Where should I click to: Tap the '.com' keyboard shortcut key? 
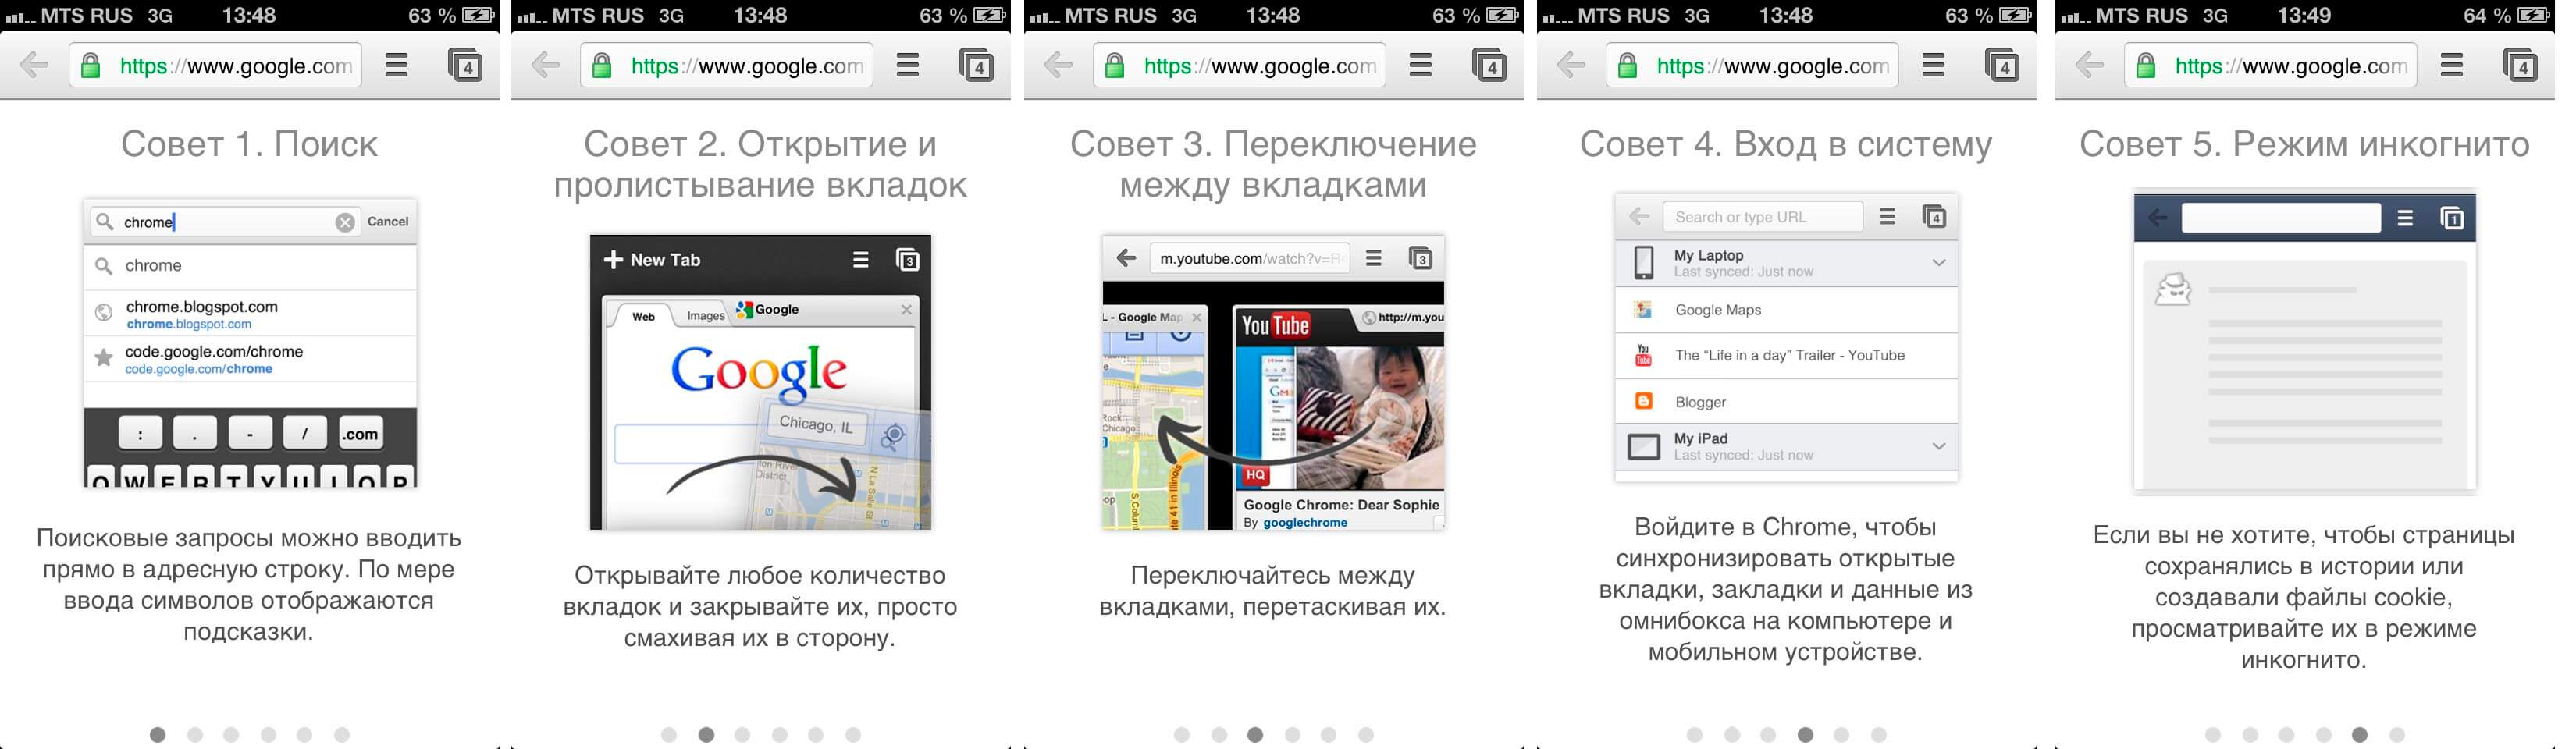[360, 434]
